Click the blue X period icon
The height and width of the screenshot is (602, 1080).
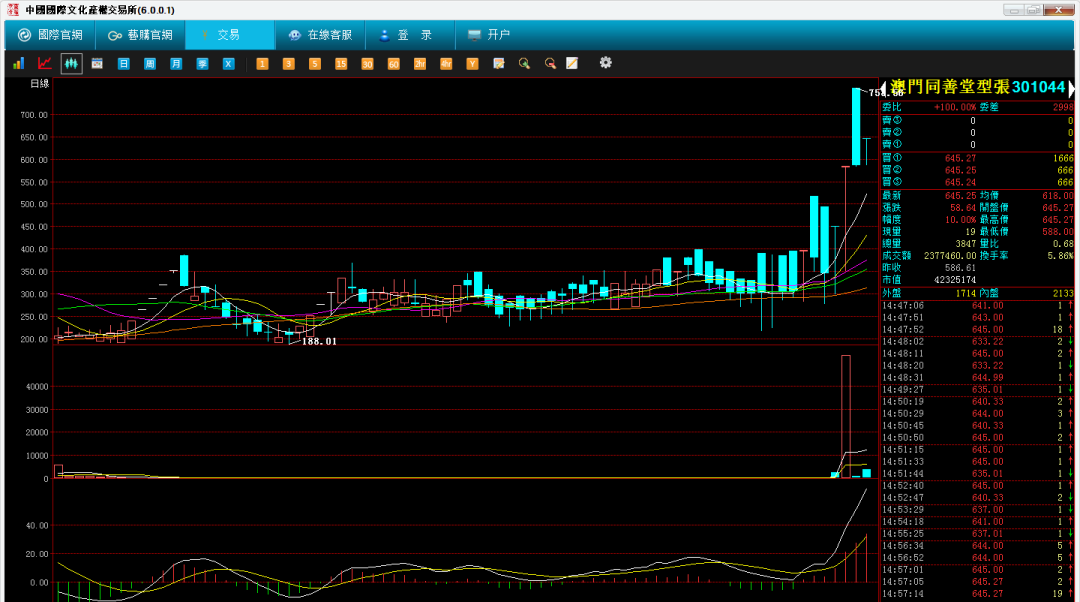tap(228, 63)
